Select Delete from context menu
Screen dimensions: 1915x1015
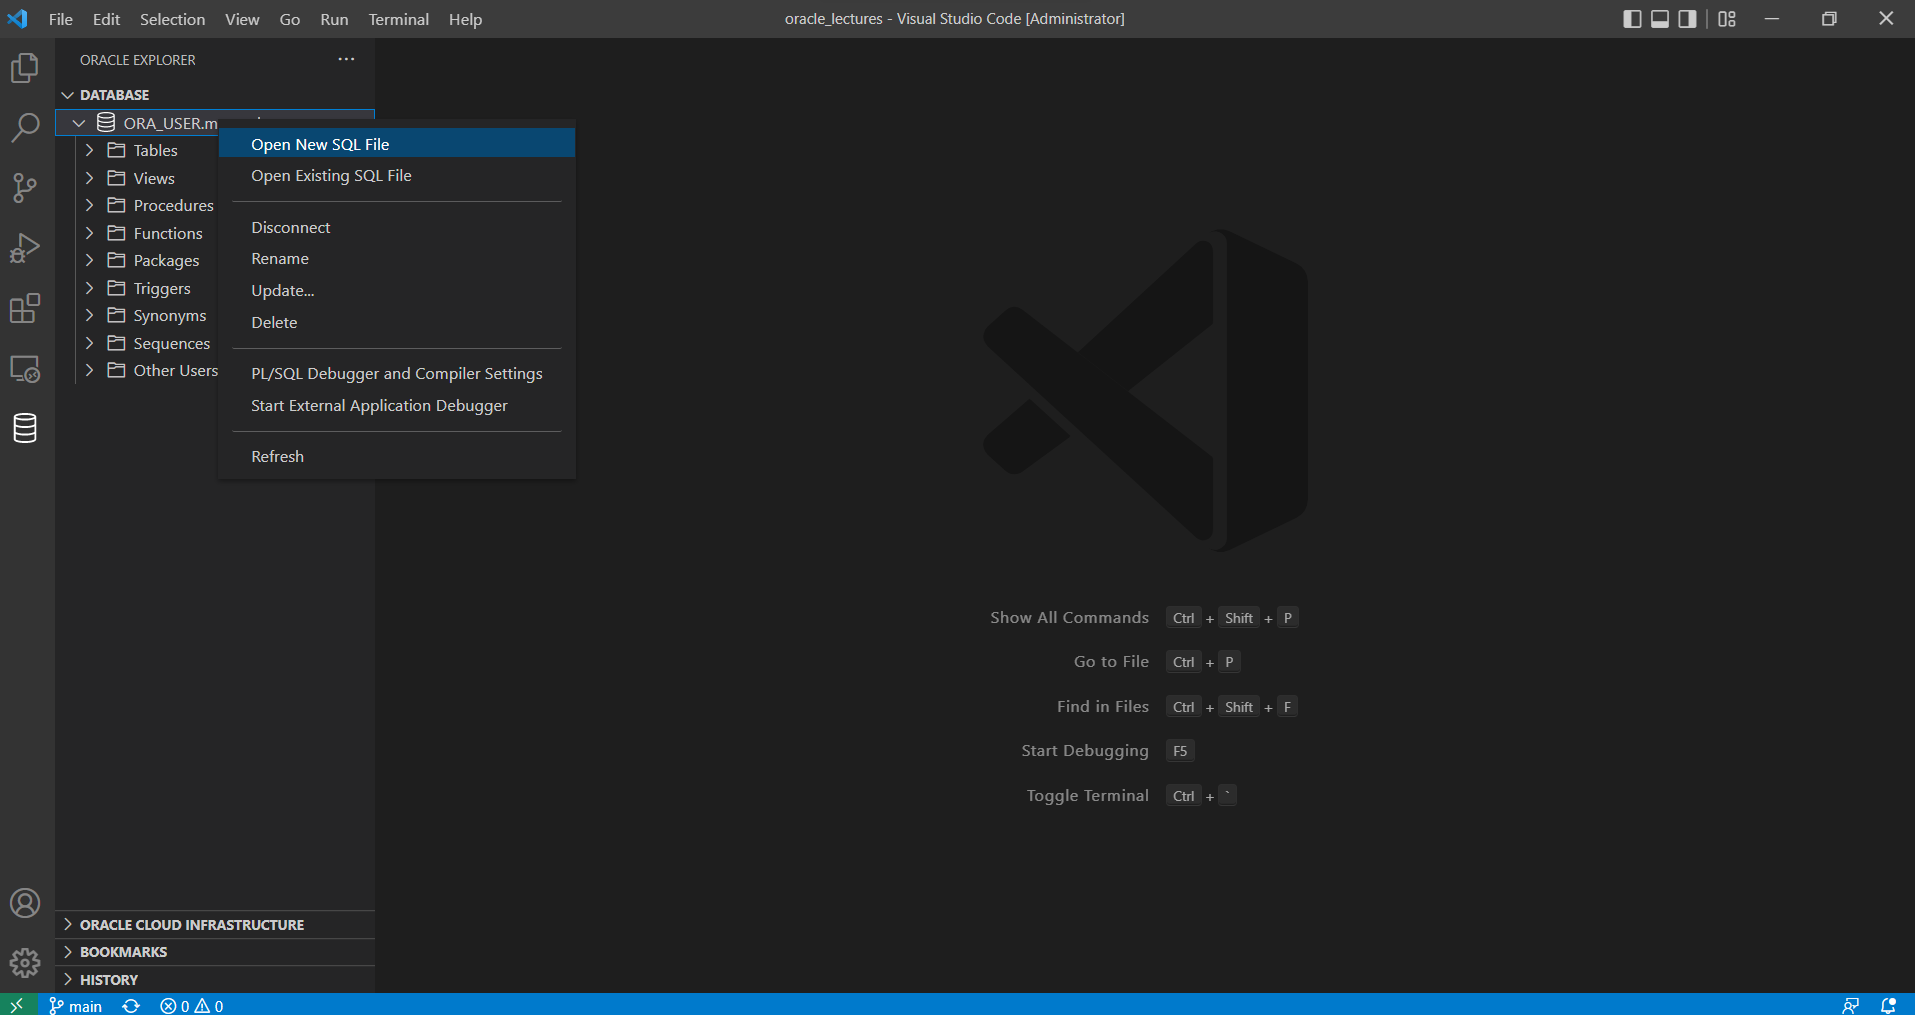click(397, 322)
